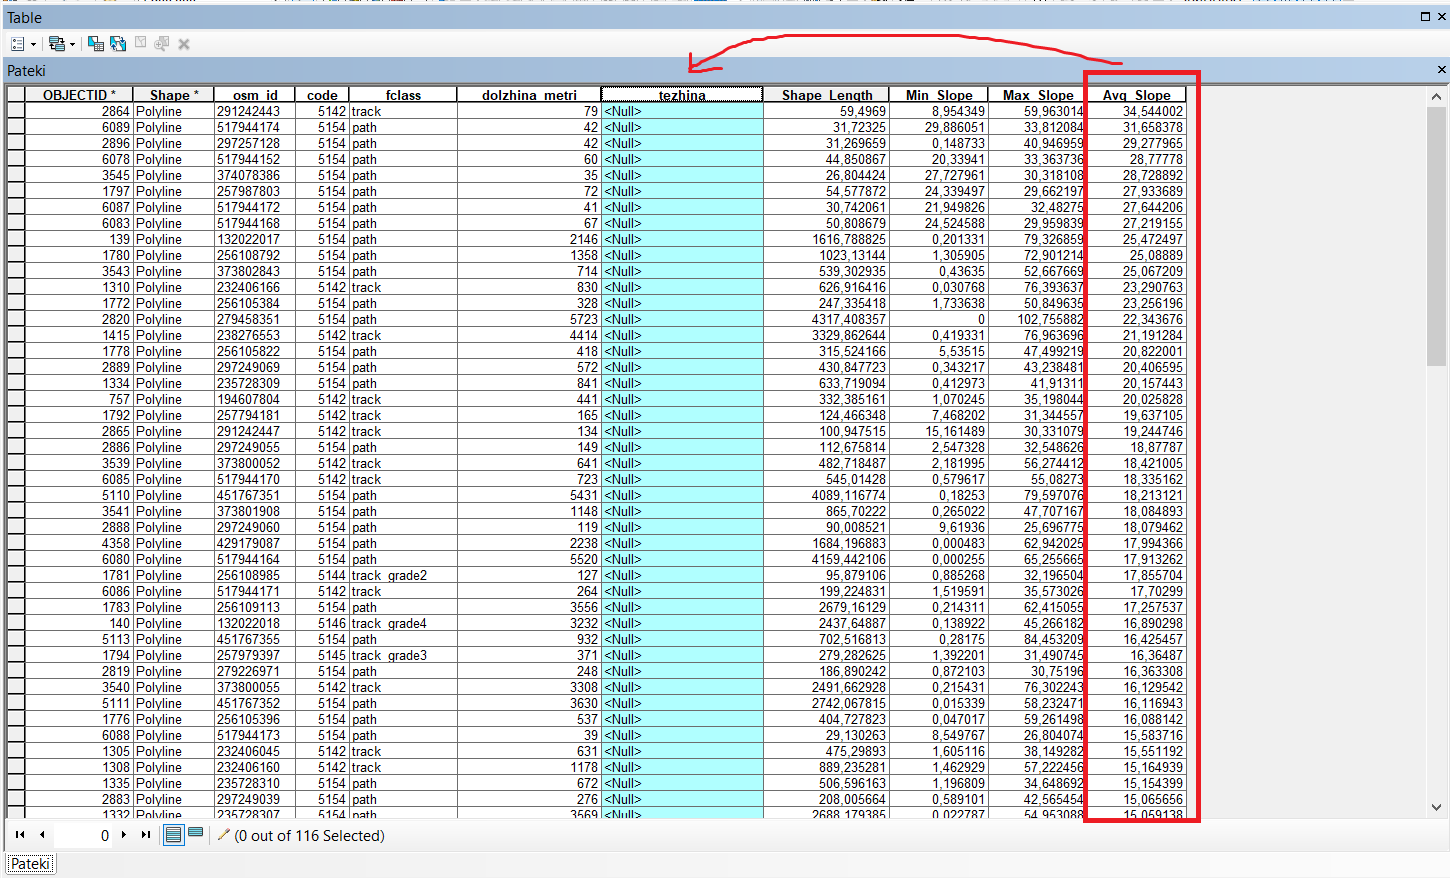Go to the next record

click(124, 835)
